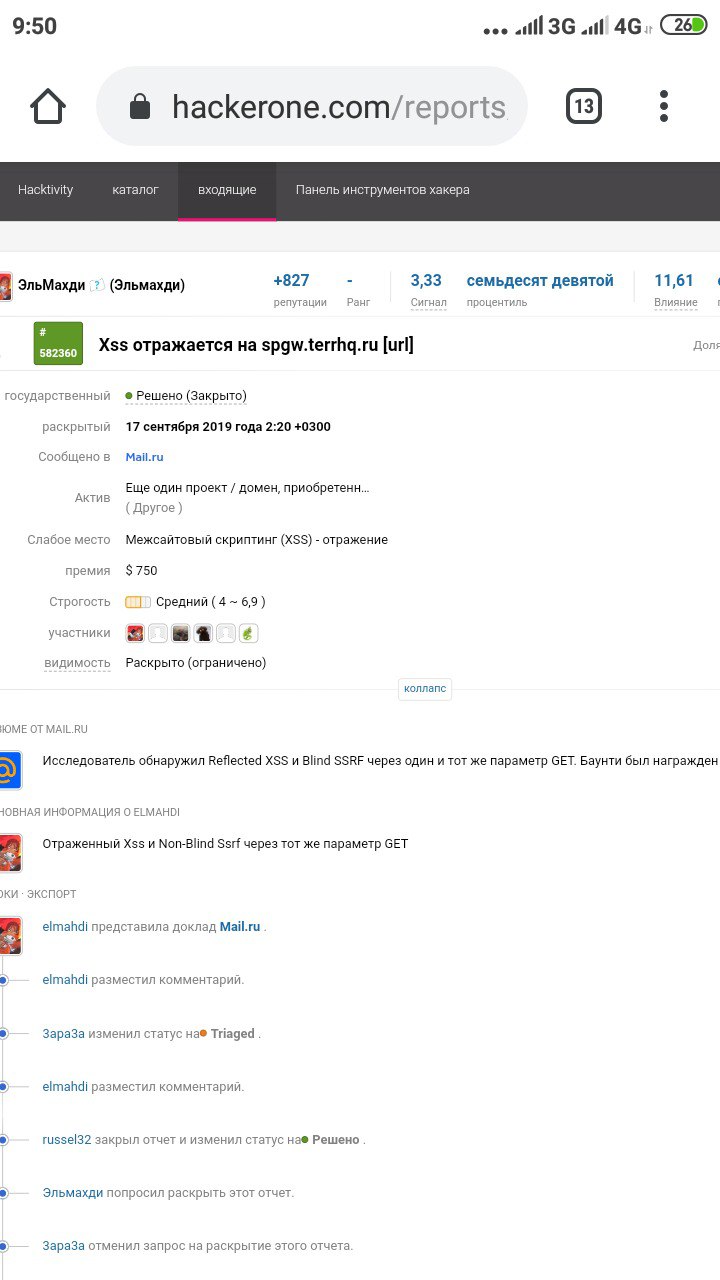
Task: Open the 'каталог' tab
Action: click(135, 190)
